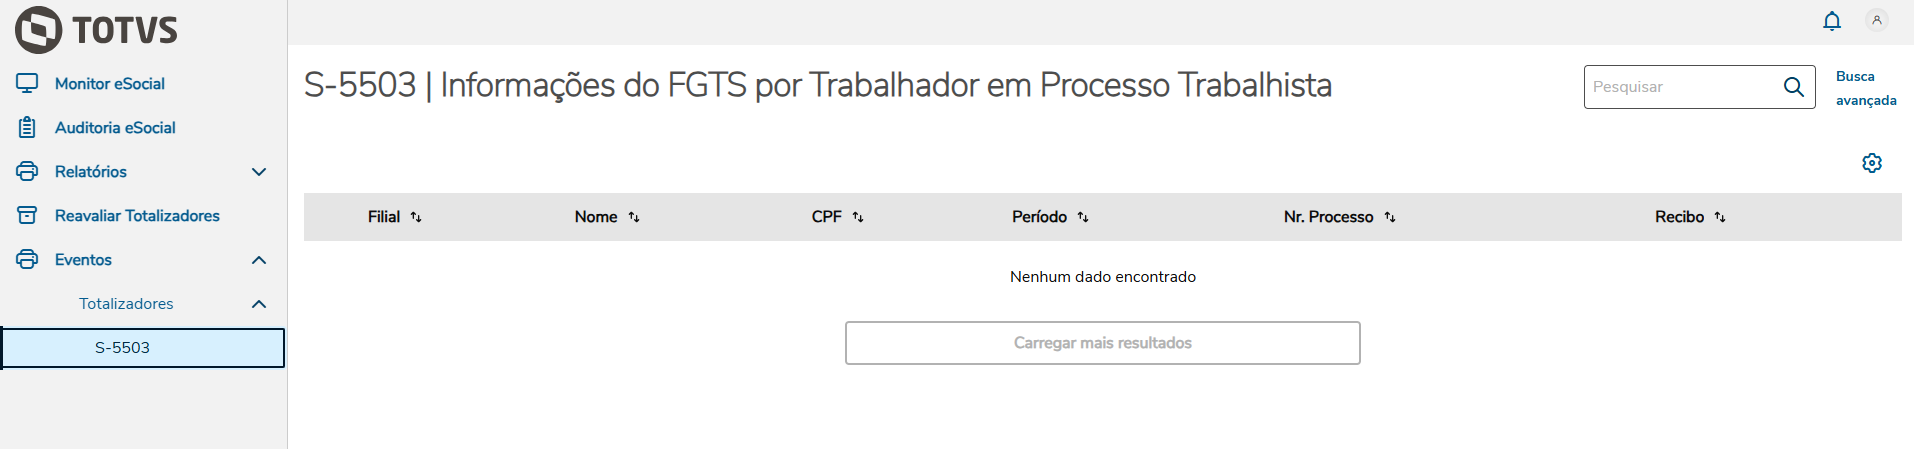1914x449 pixels.
Task: Open Busca avançada link
Action: pyautogui.click(x=1865, y=88)
